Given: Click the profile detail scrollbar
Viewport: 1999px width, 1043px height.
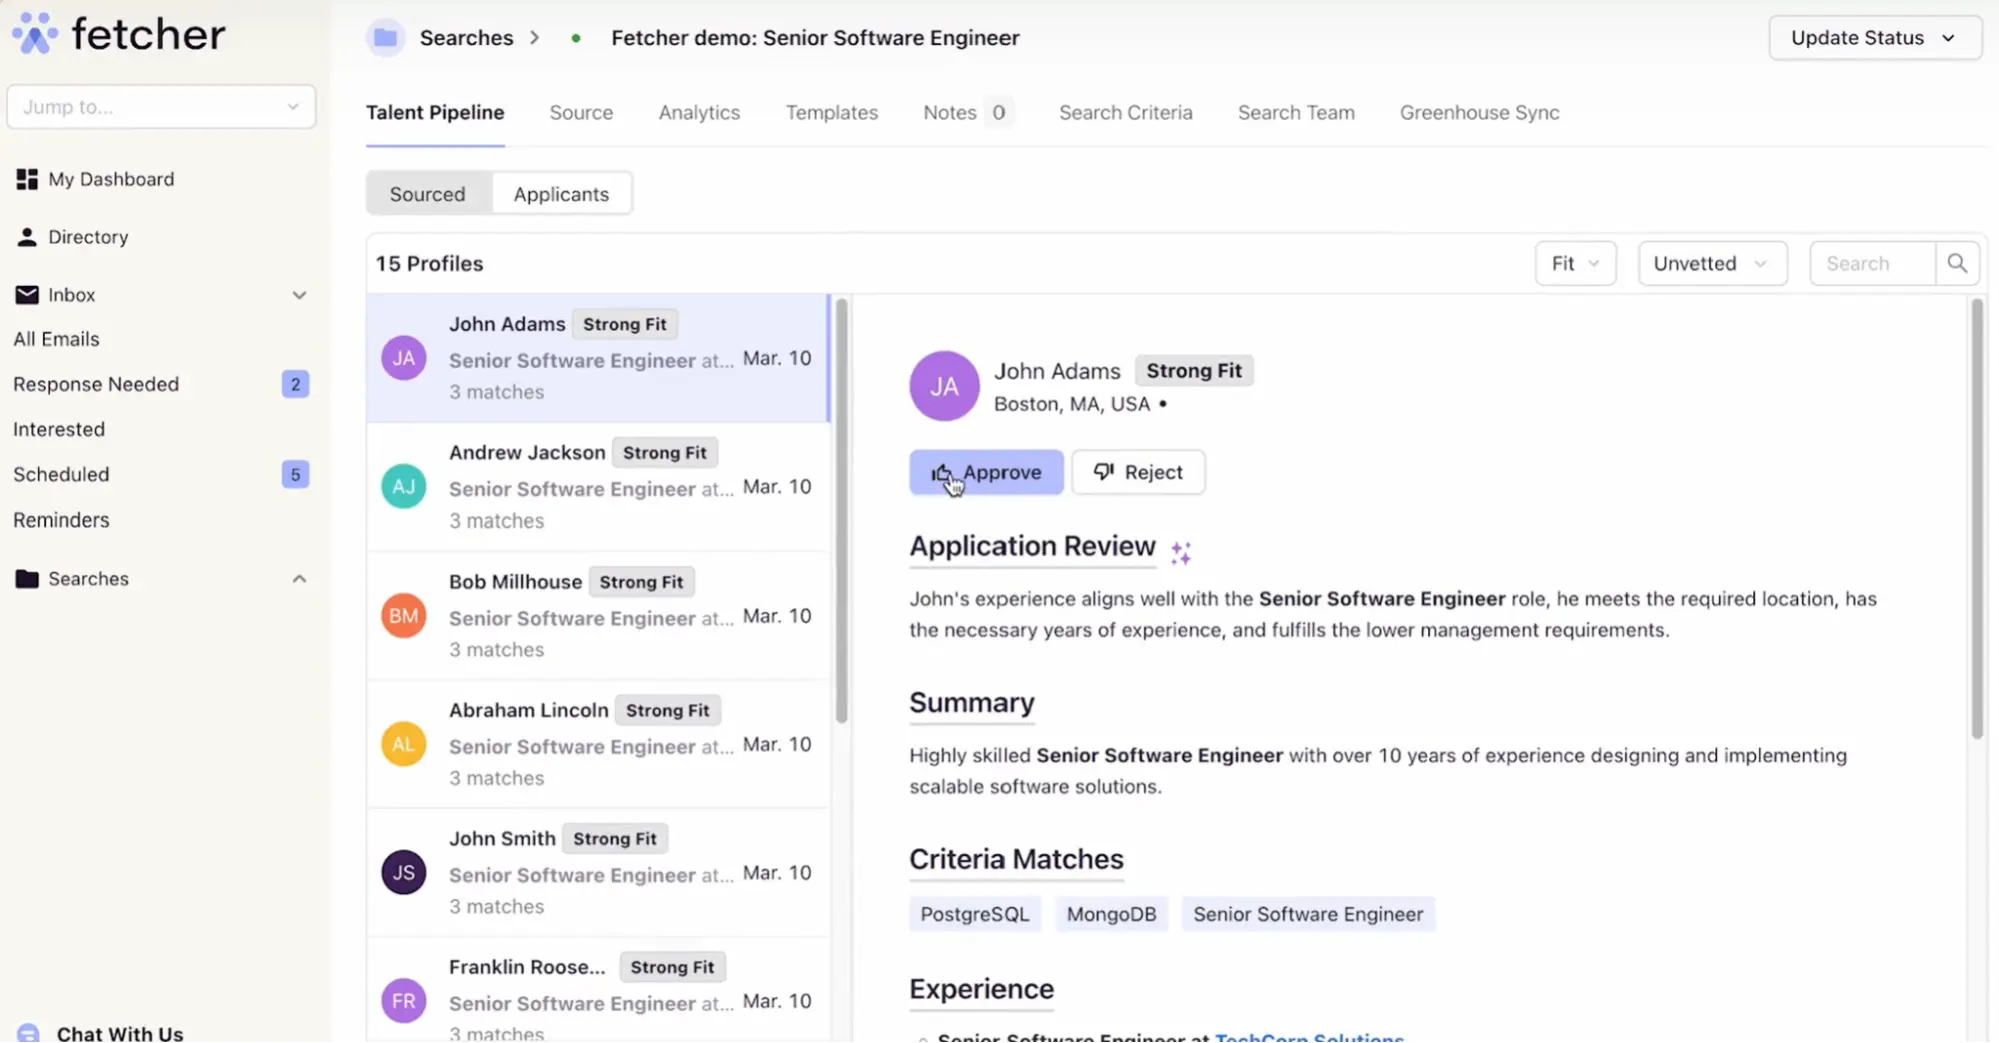Looking at the screenshot, I should point(1977,519).
